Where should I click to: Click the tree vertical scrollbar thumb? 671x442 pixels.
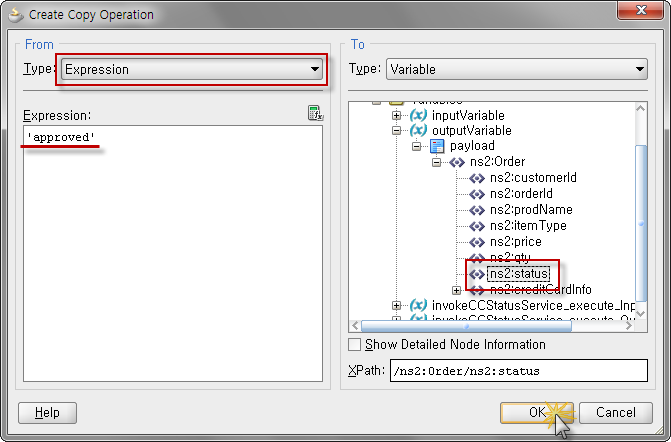tap(641, 223)
